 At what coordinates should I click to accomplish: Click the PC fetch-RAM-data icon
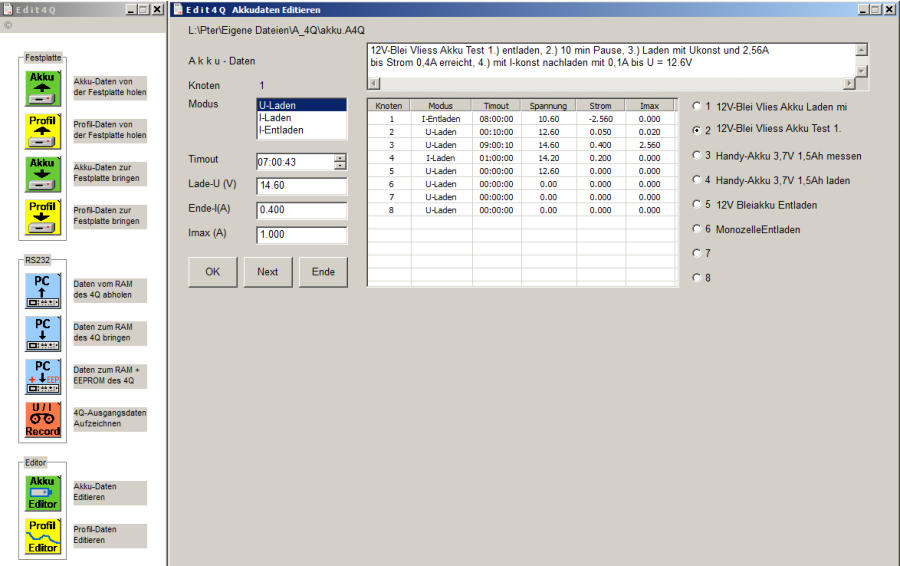(42, 291)
